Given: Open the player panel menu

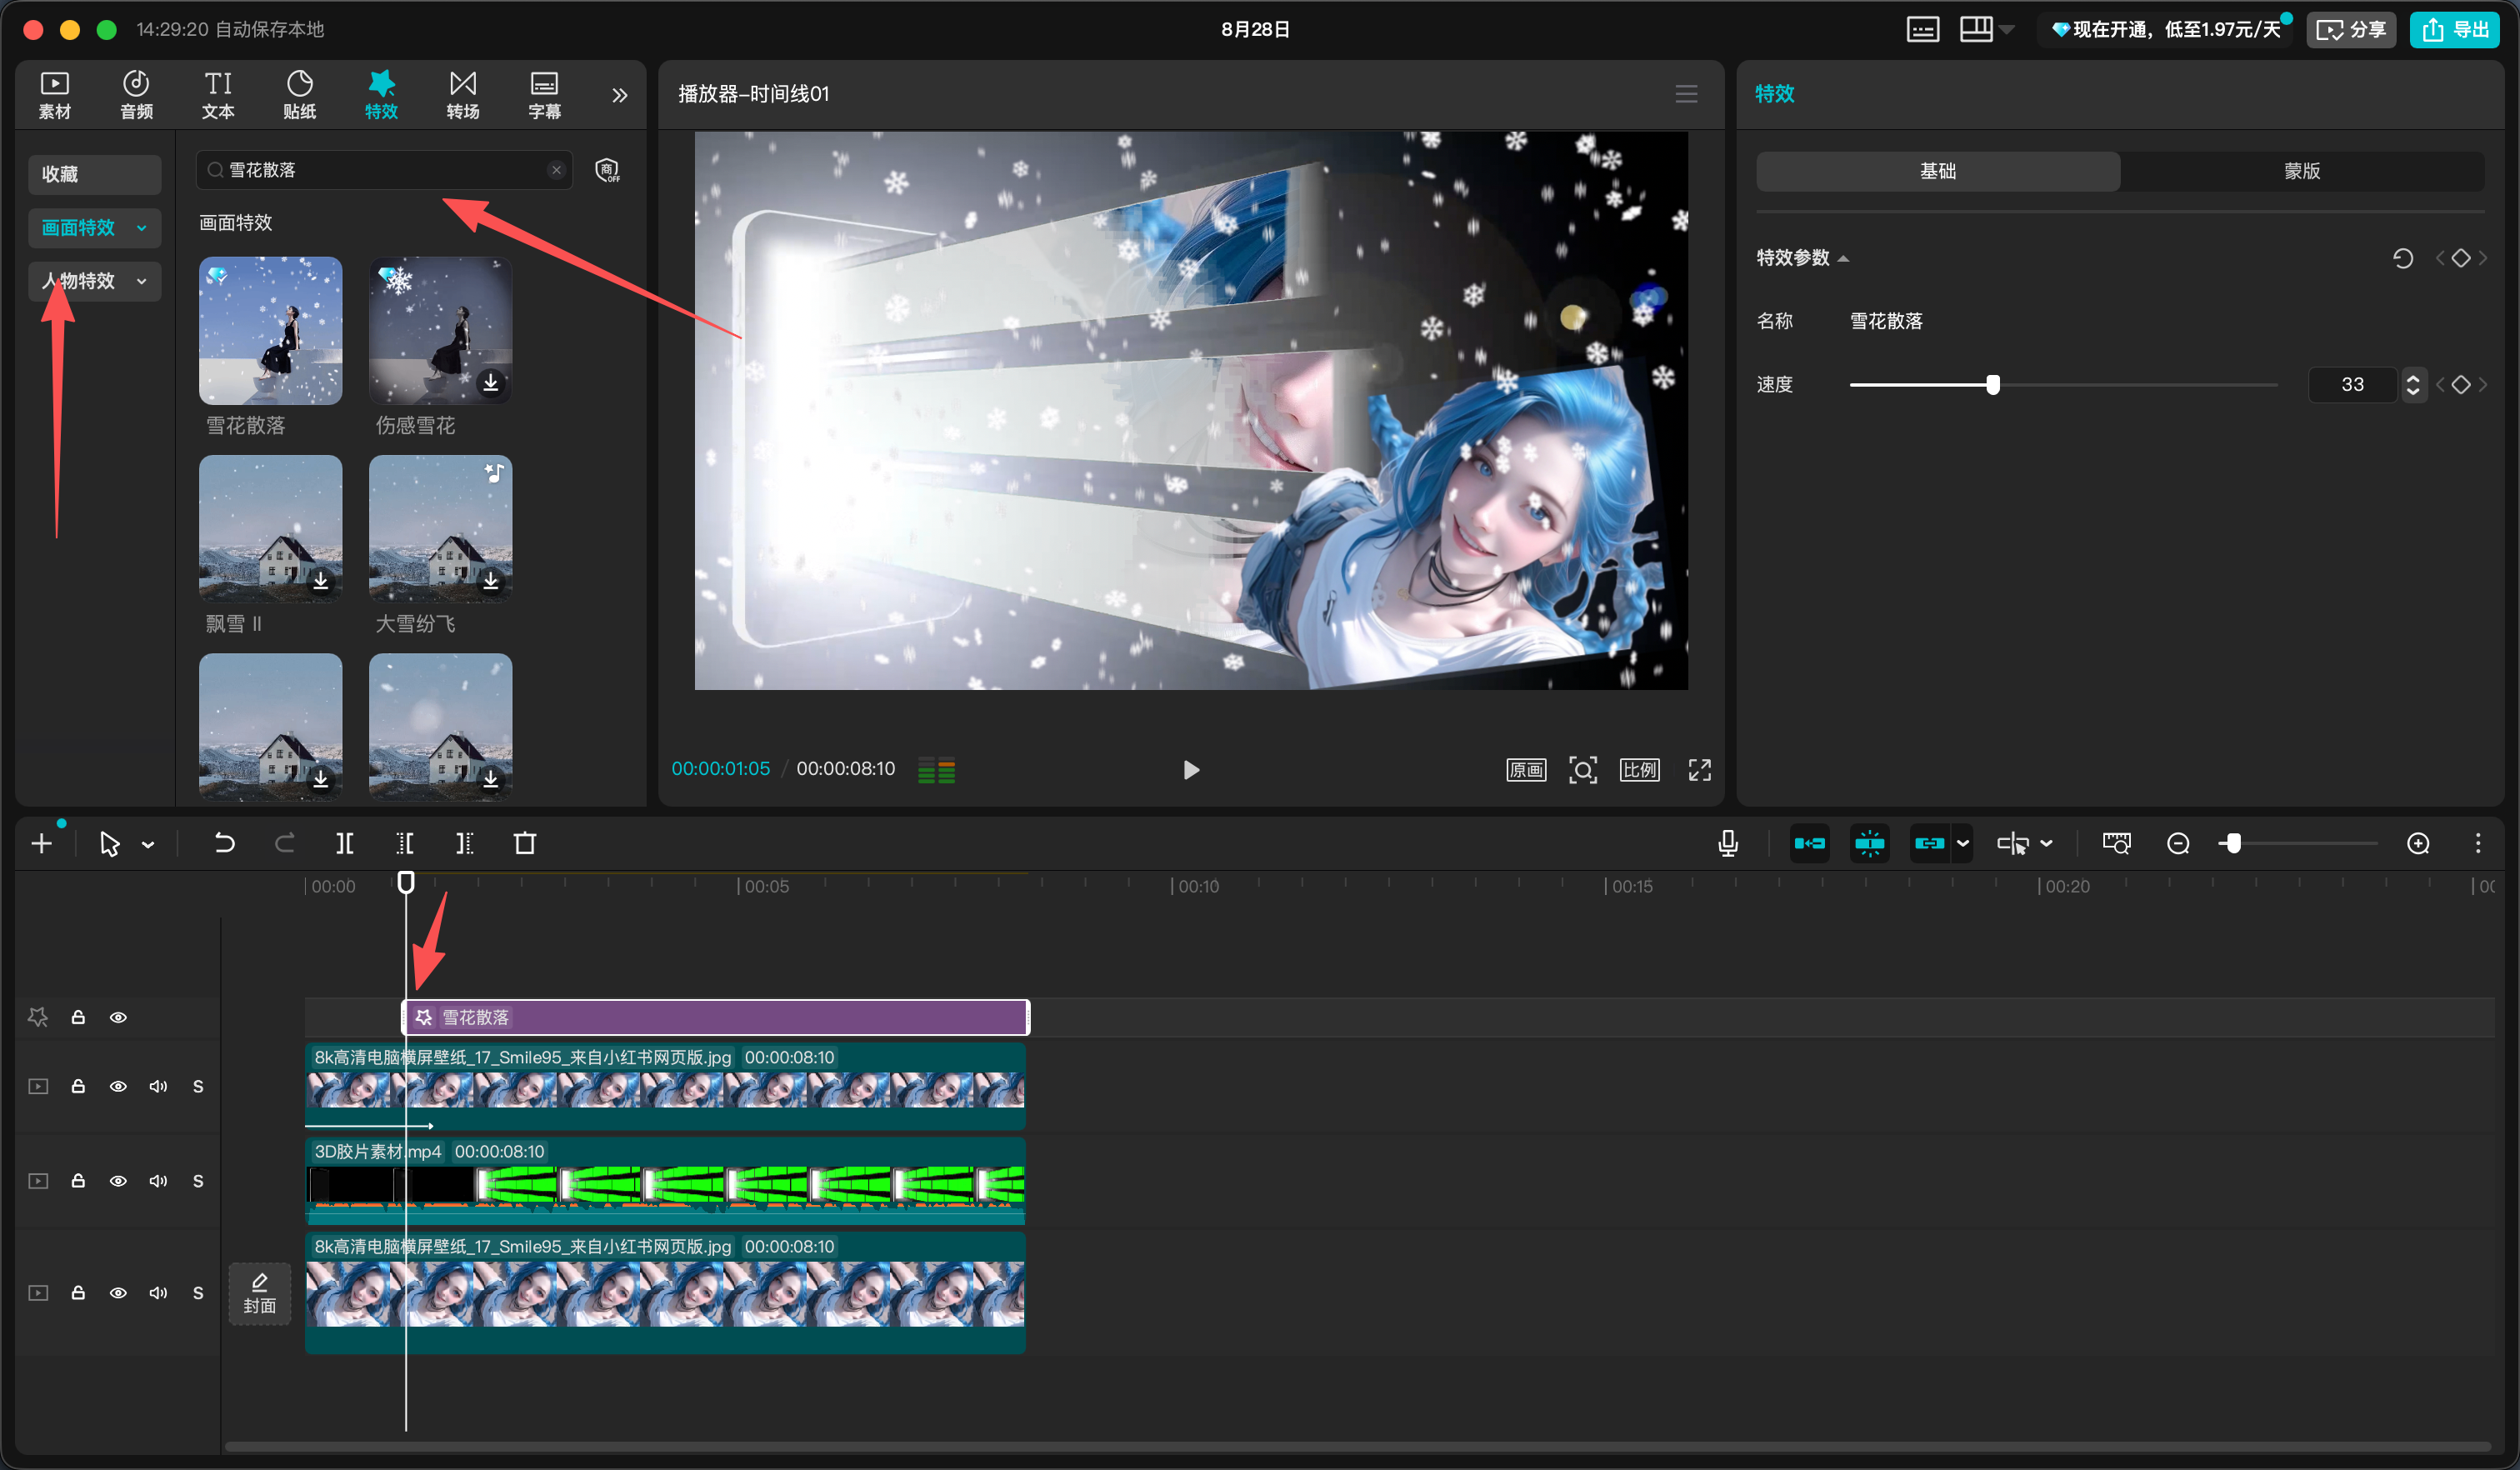Looking at the screenshot, I should point(1686,94).
